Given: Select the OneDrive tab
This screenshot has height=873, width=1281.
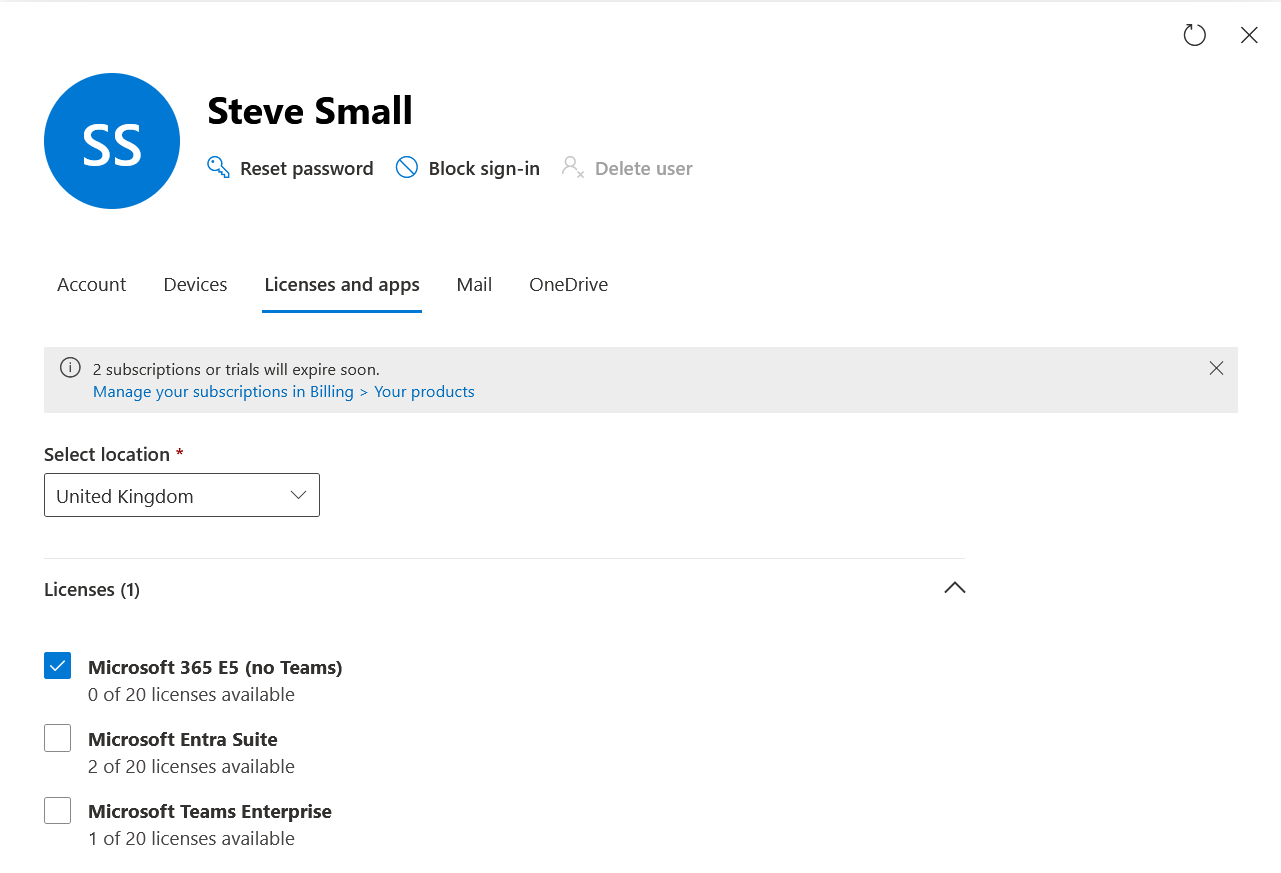Looking at the screenshot, I should (x=568, y=285).
